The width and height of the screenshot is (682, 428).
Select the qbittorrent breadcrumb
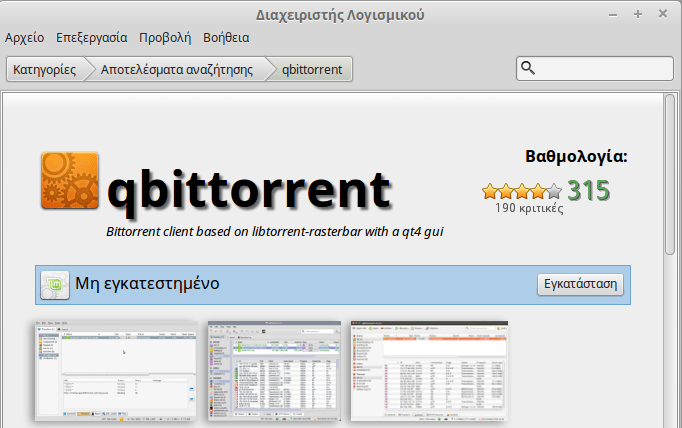(312, 70)
